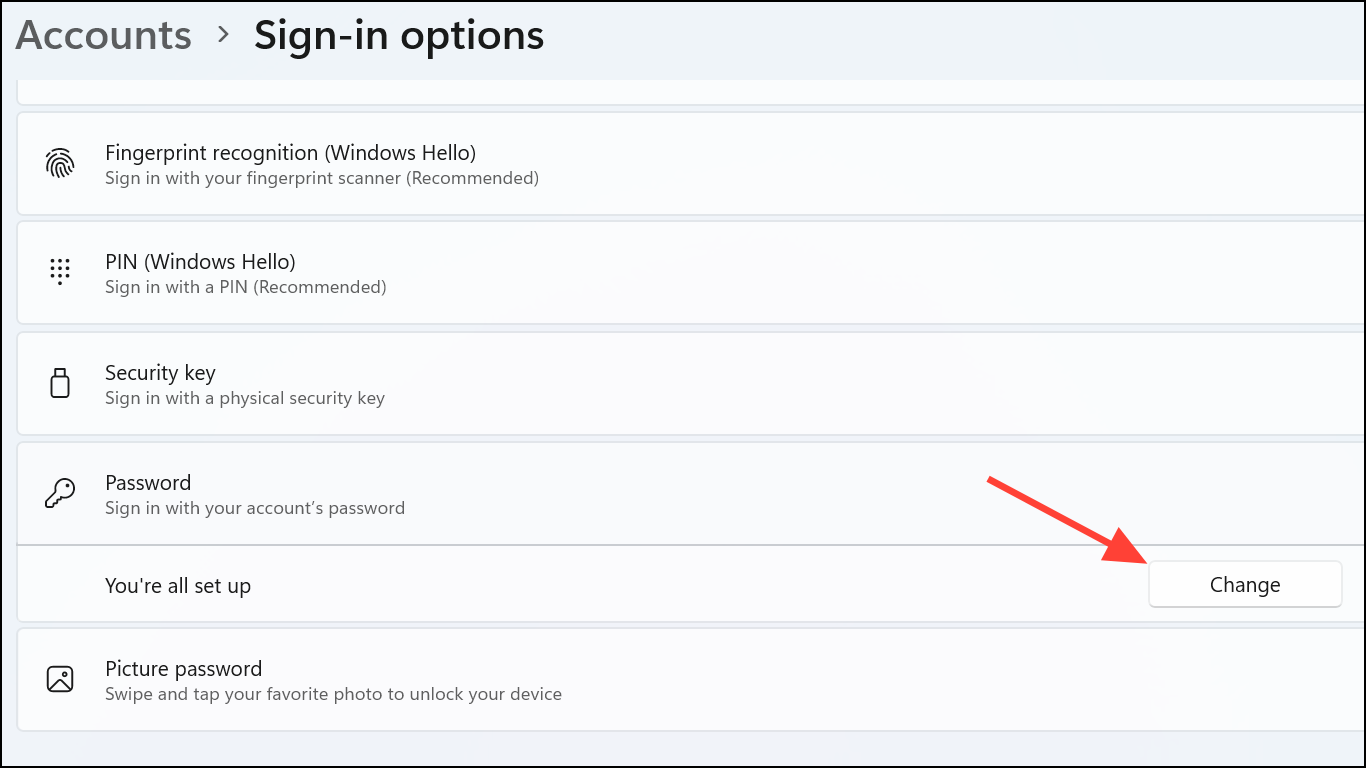
Task: Click the Password key icon
Action: tap(60, 493)
